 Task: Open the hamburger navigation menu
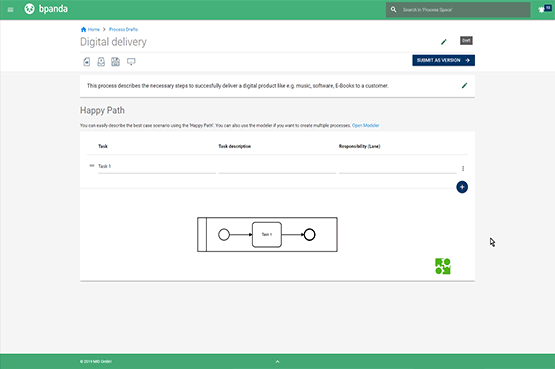[x=10, y=10]
